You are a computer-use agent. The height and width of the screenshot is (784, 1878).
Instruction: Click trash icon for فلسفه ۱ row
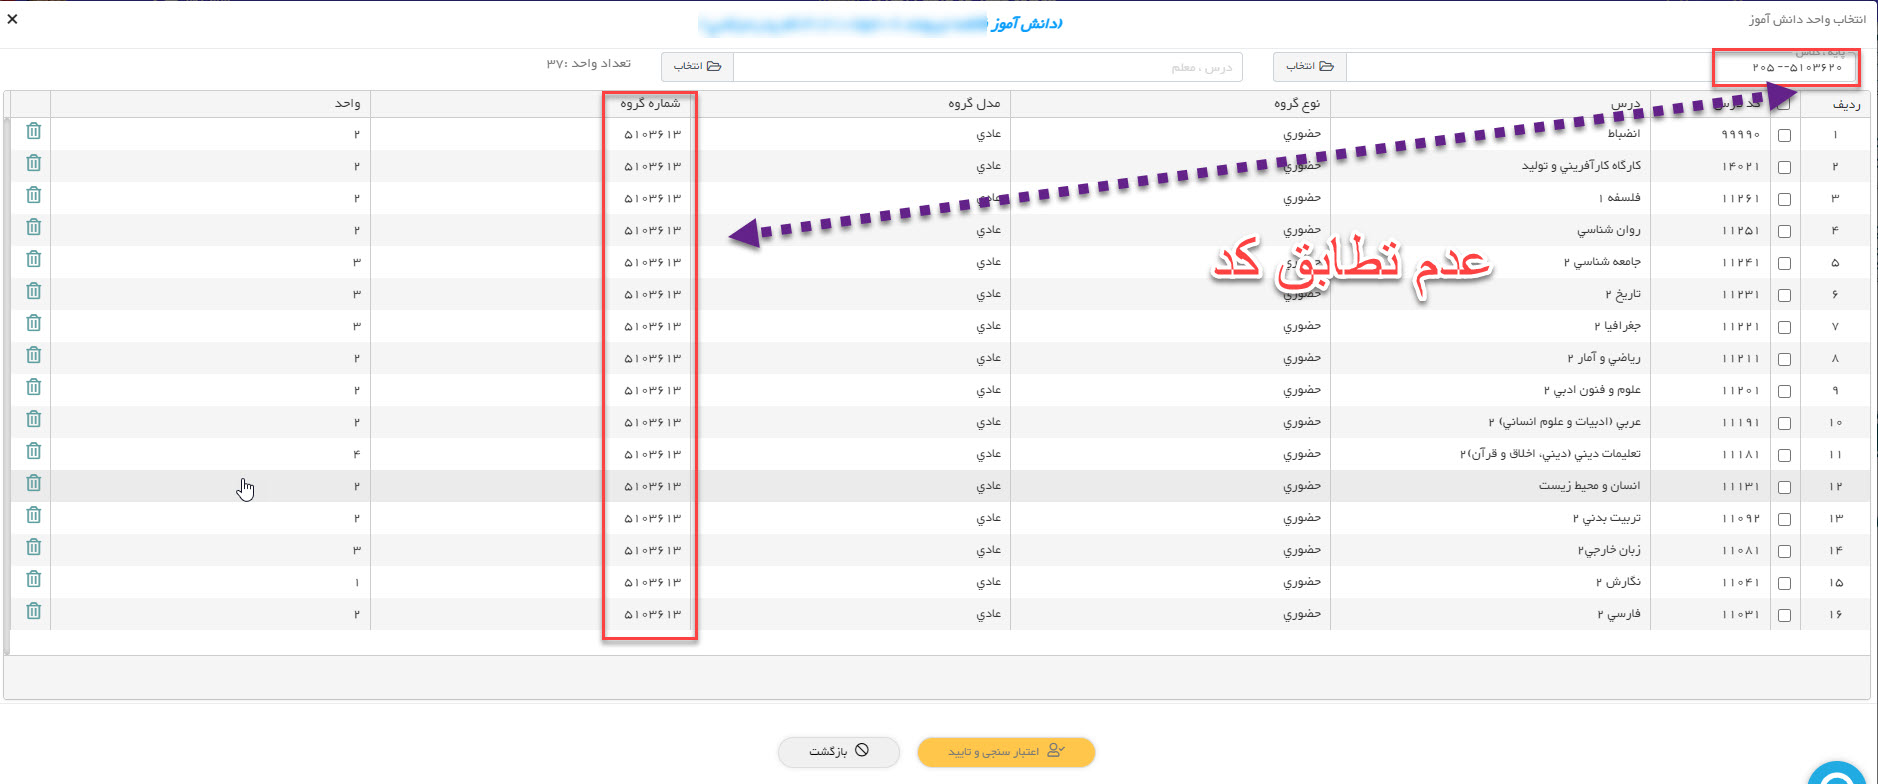(x=33, y=195)
